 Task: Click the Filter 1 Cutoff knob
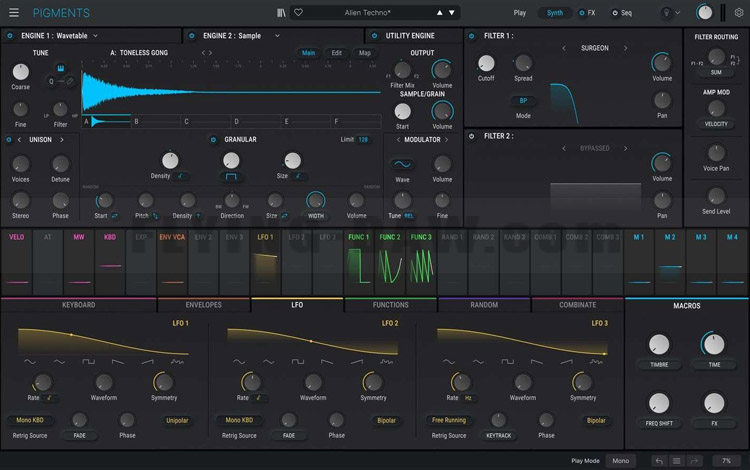pyautogui.click(x=485, y=63)
